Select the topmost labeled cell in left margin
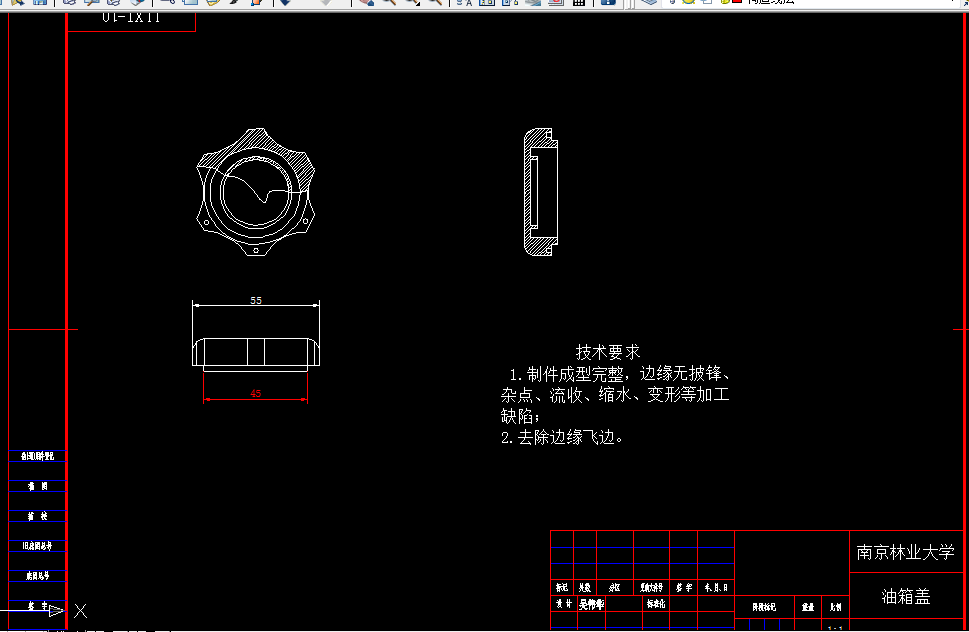 (x=38, y=456)
